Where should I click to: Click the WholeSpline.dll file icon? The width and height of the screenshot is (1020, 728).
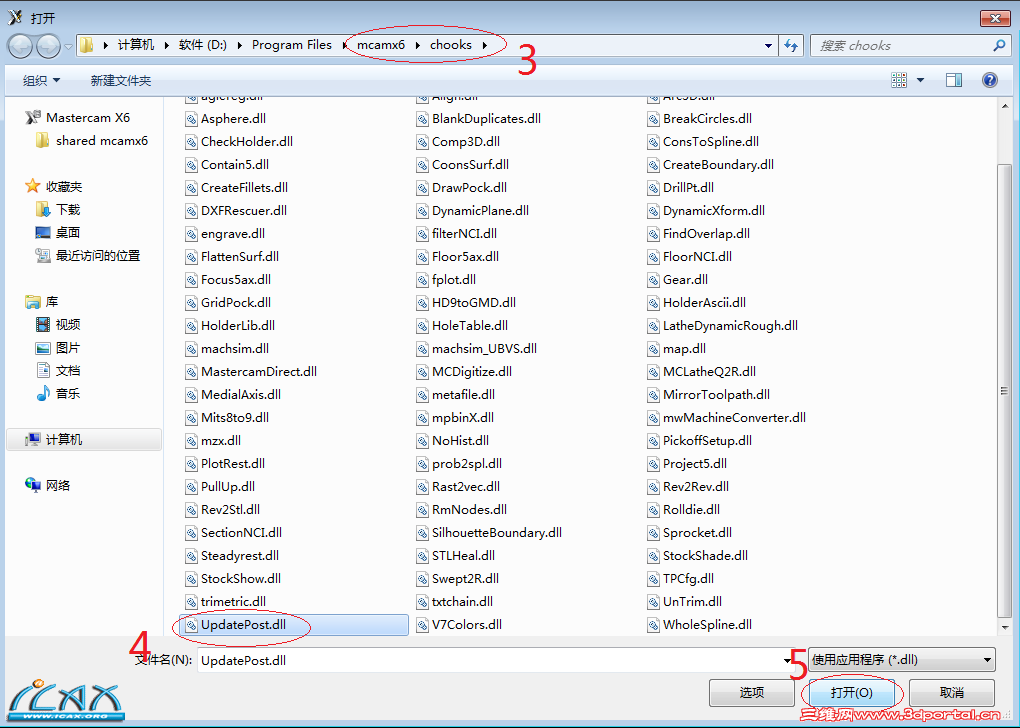coord(653,625)
